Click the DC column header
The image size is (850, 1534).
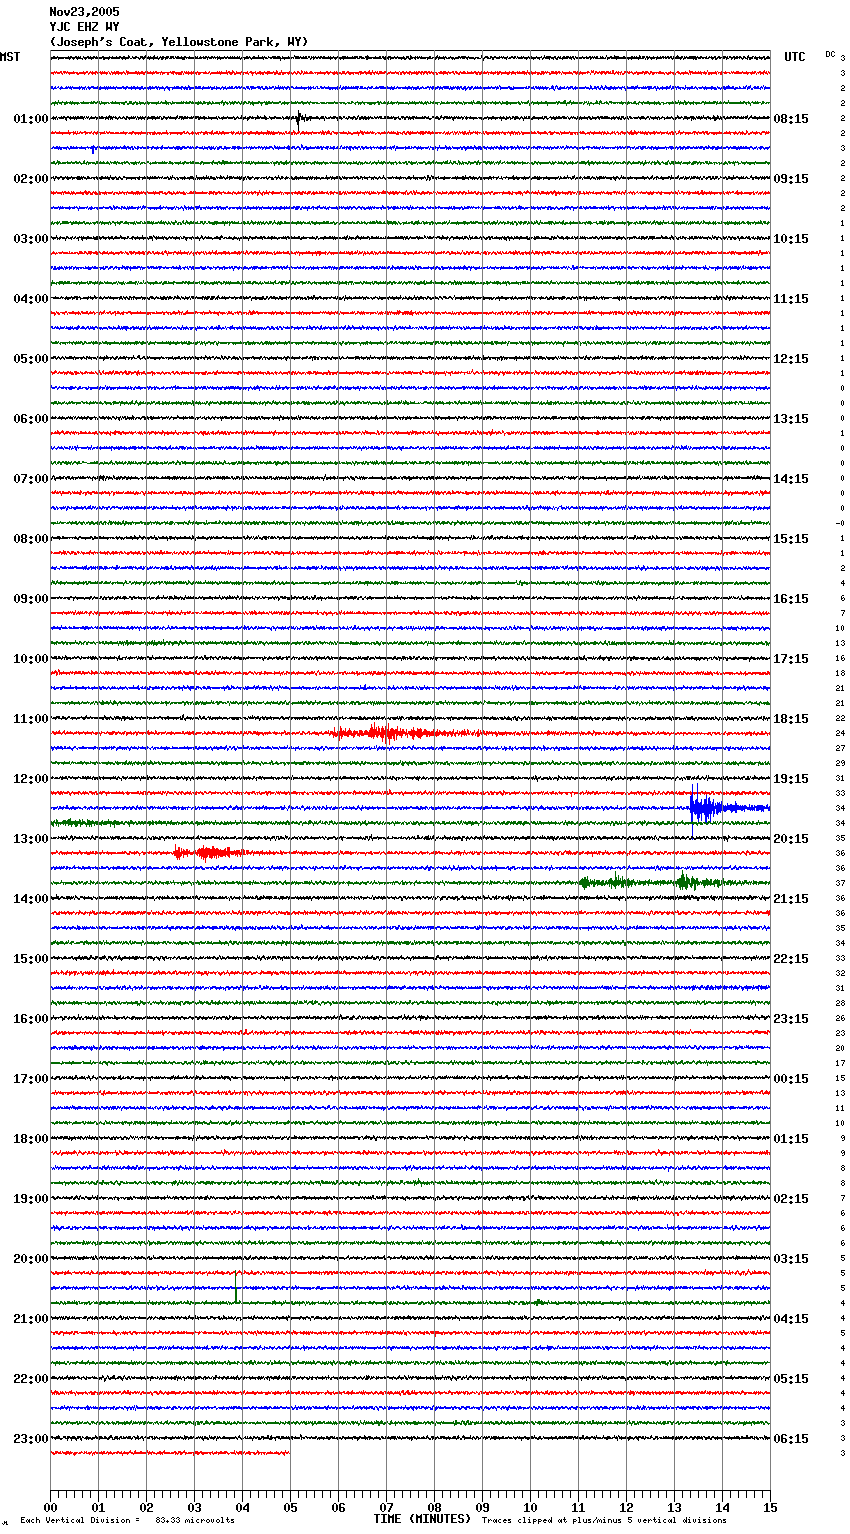(x=830, y=54)
